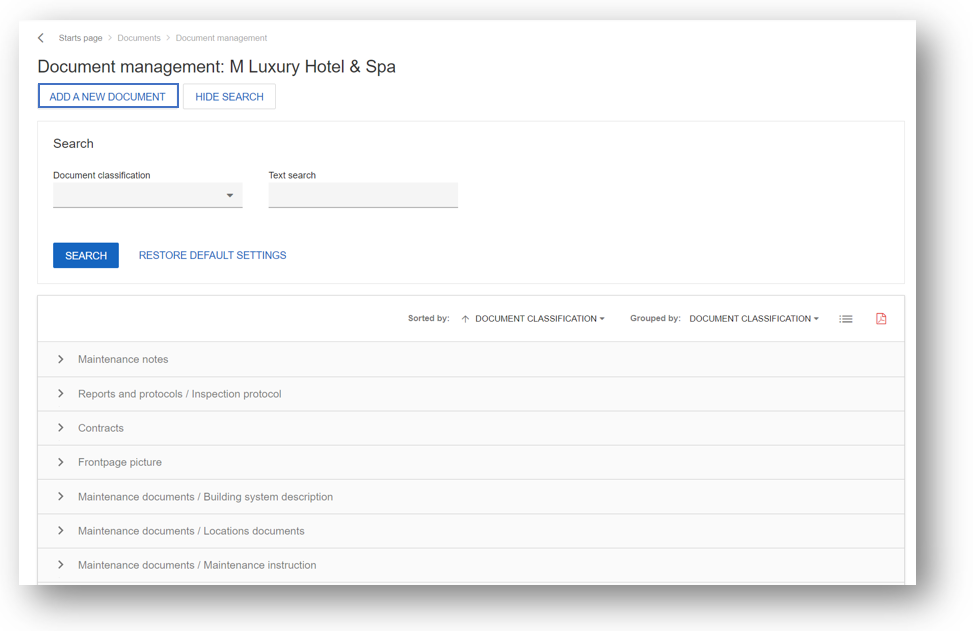Click the back chevron next to breadcrumbs

[40, 37]
